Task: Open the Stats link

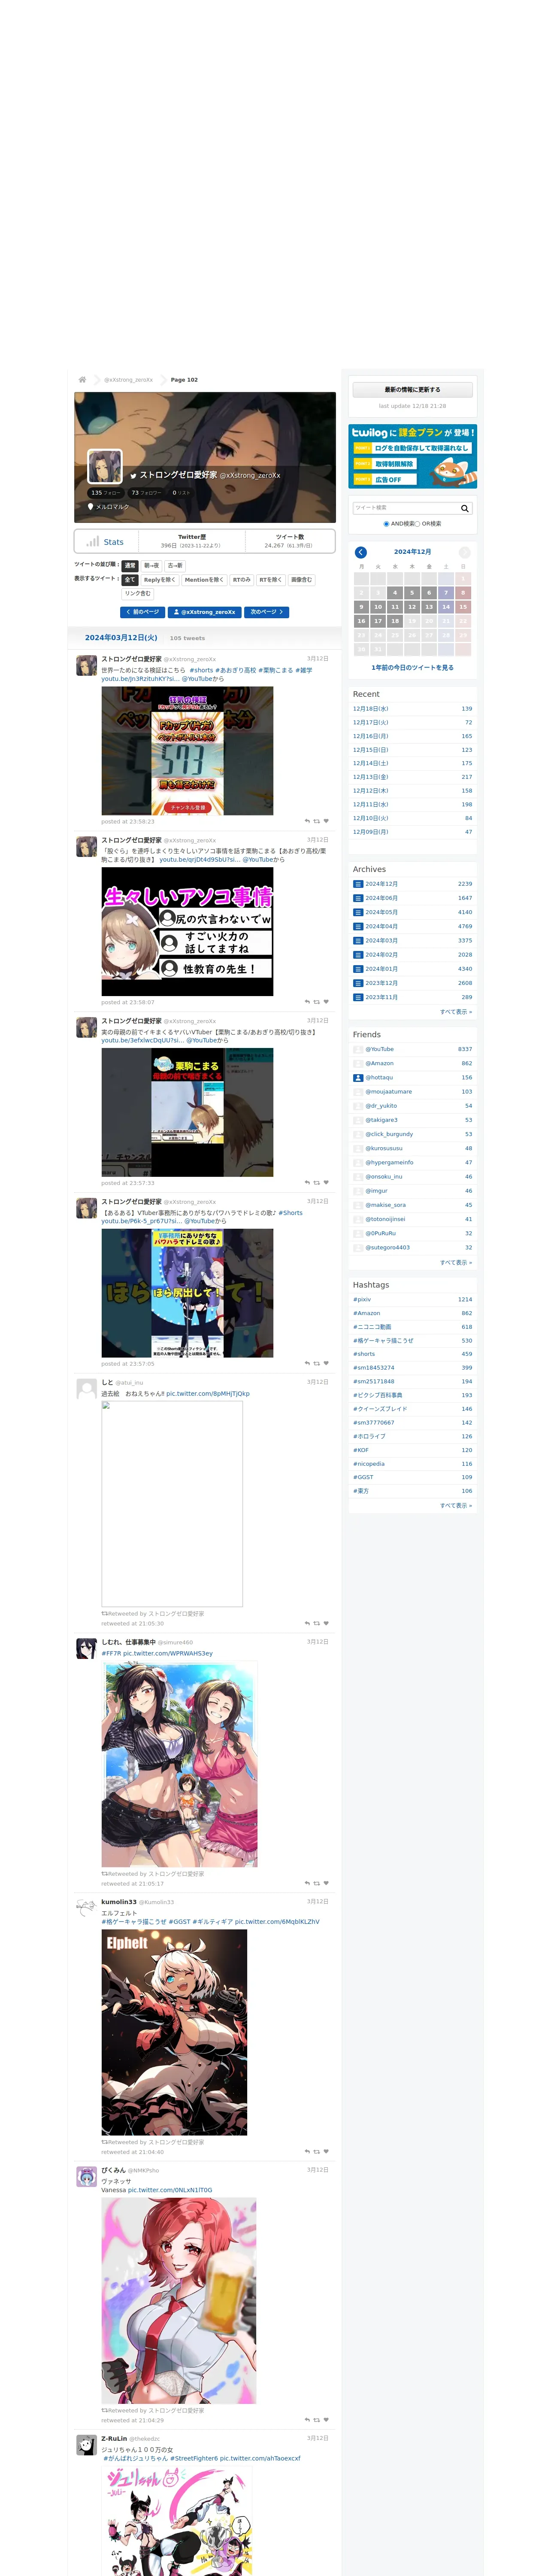Action: tap(114, 542)
